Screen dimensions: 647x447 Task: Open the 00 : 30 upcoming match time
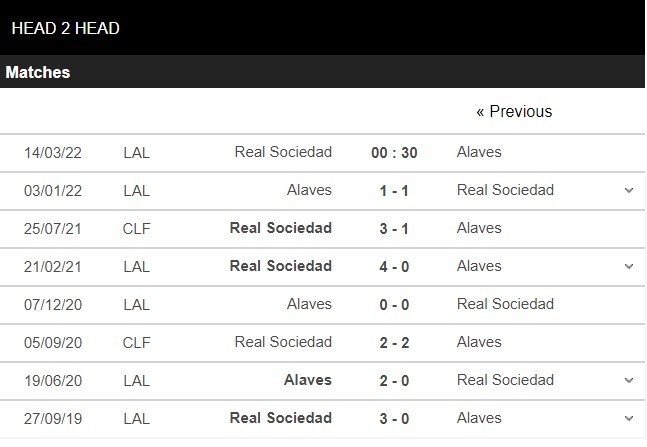click(x=394, y=153)
